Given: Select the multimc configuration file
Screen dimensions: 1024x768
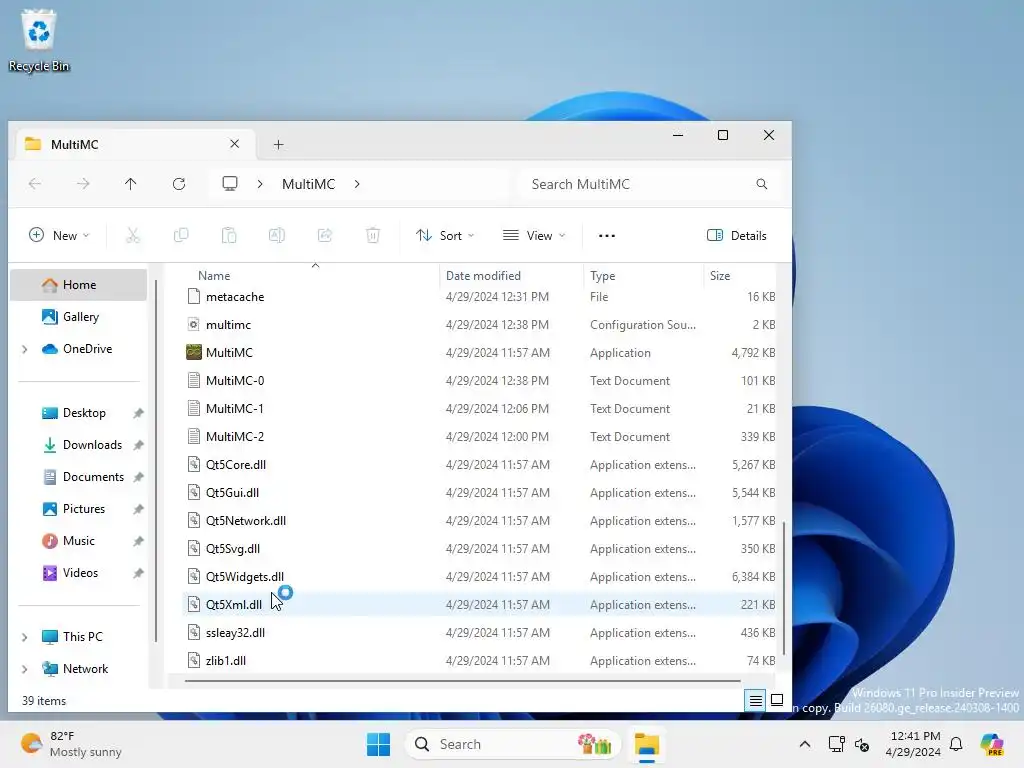Looking at the screenshot, I should [x=480, y=325].
